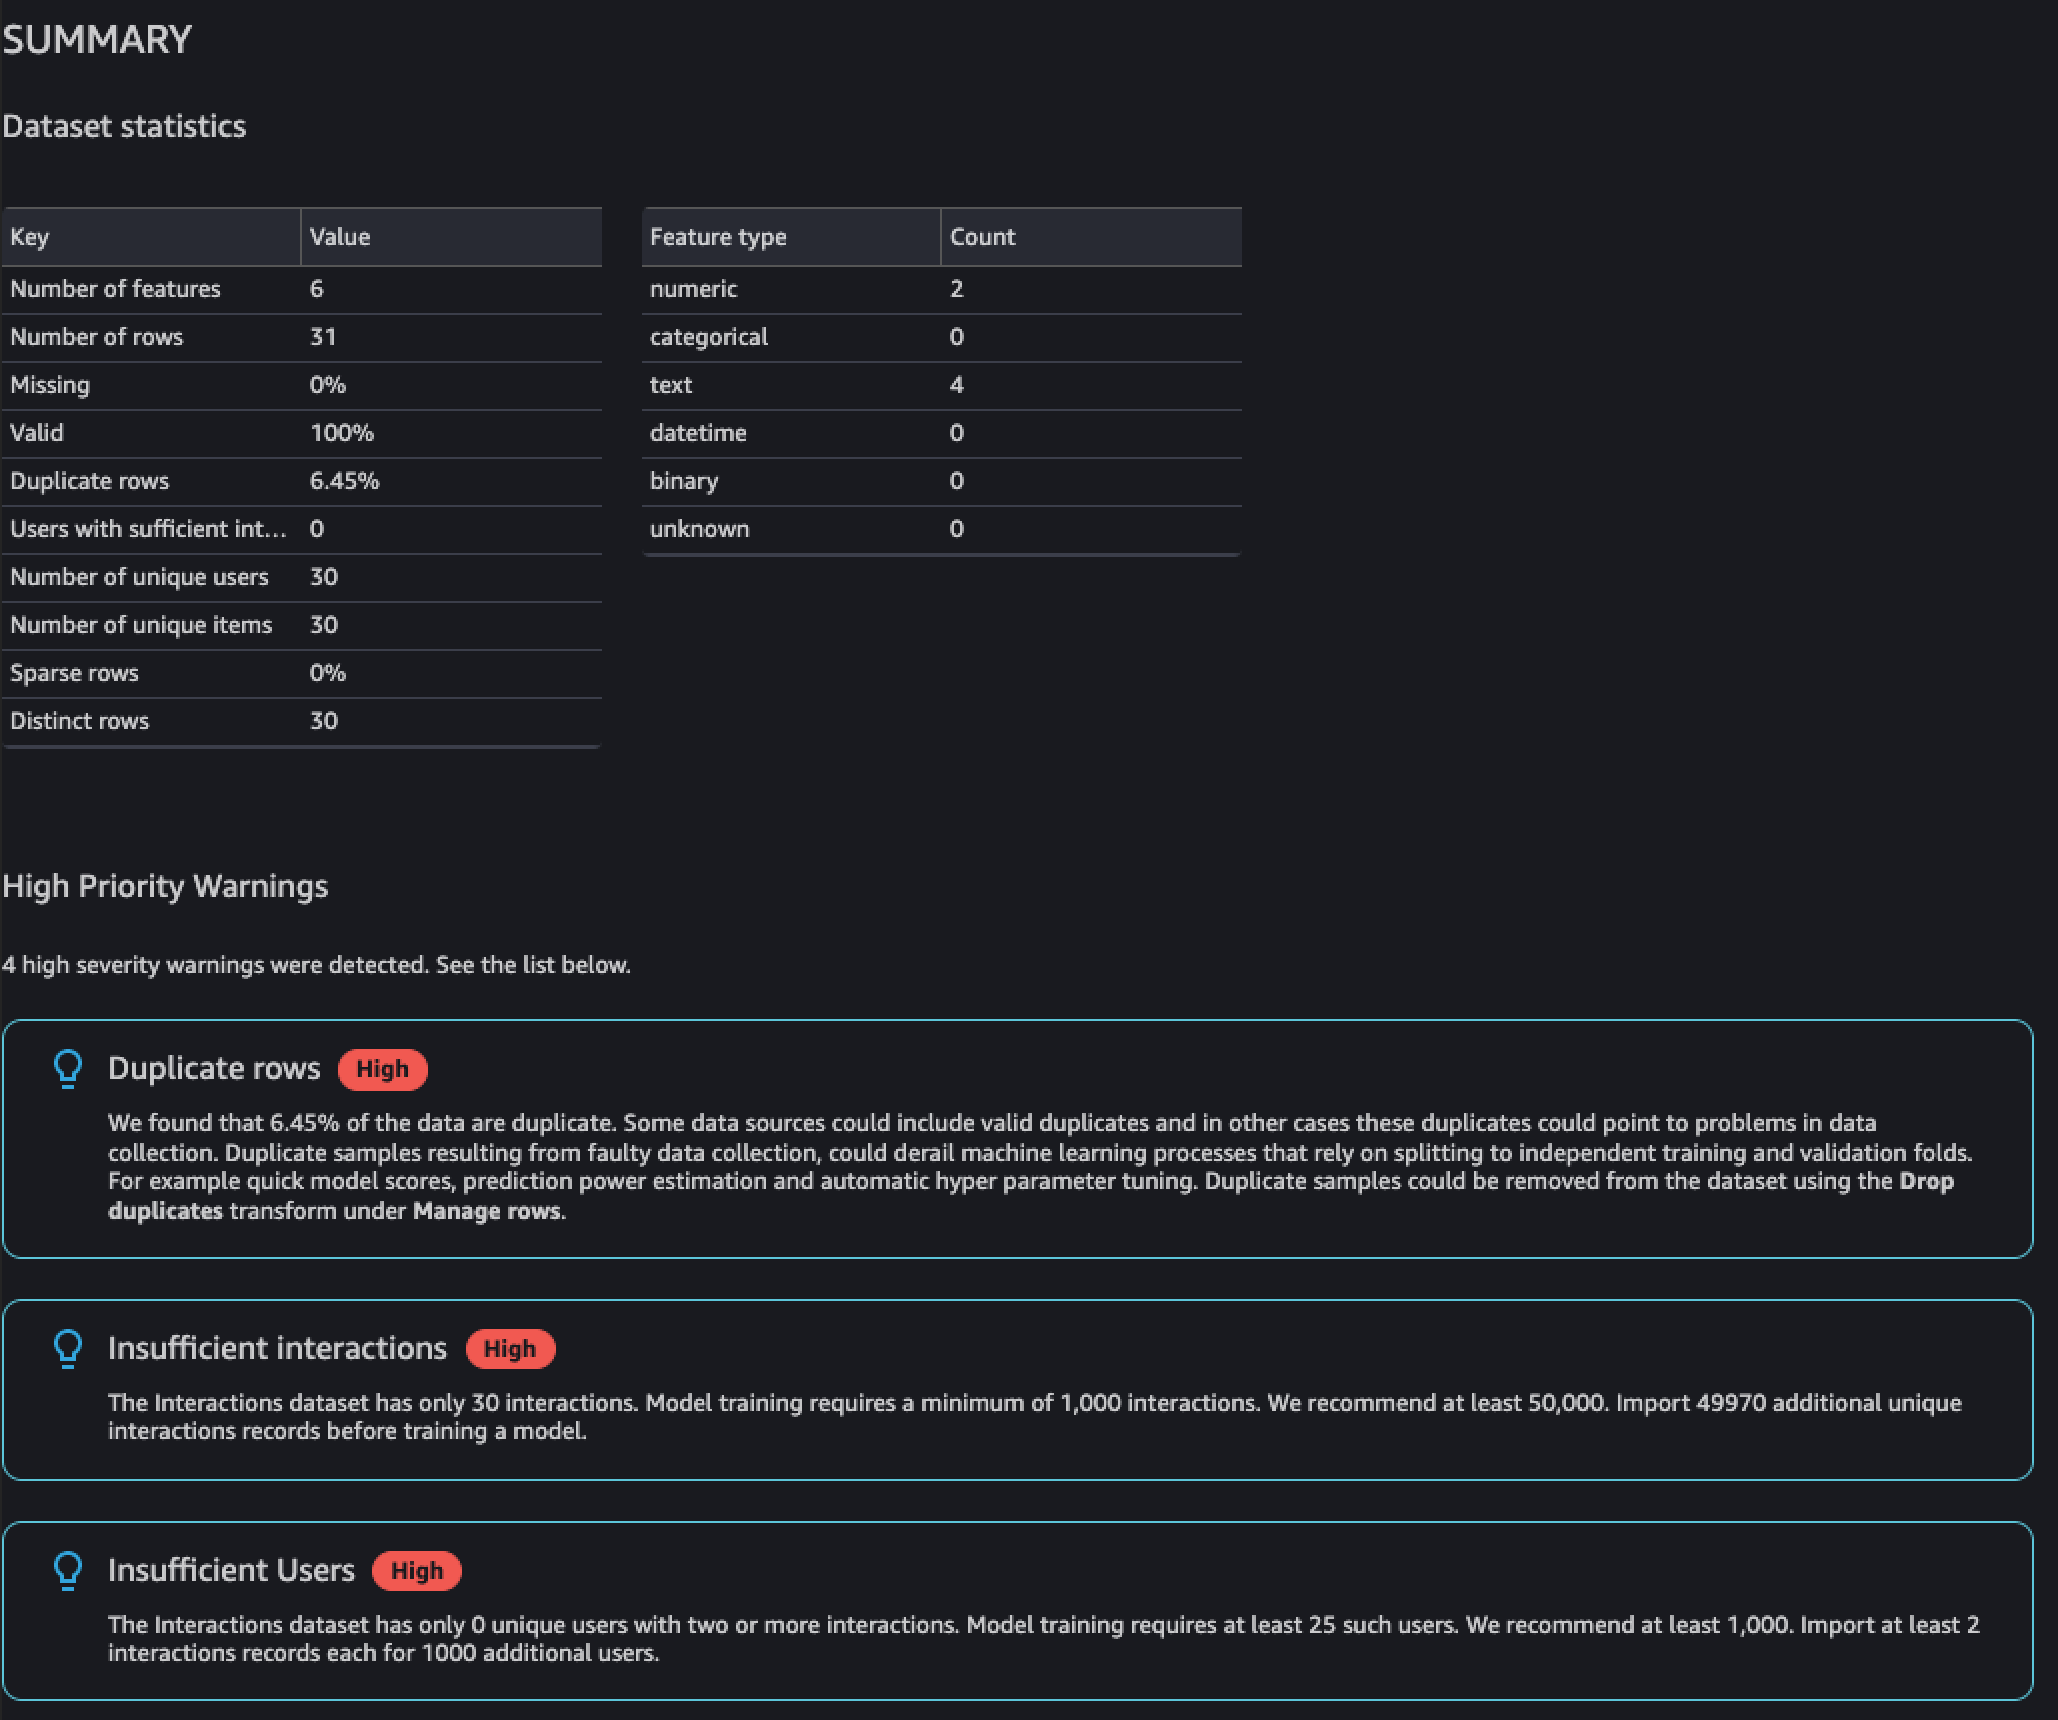Click the Key column header to sort
The width and height of the screenshot is (2058, 1720).
(150, 236)
